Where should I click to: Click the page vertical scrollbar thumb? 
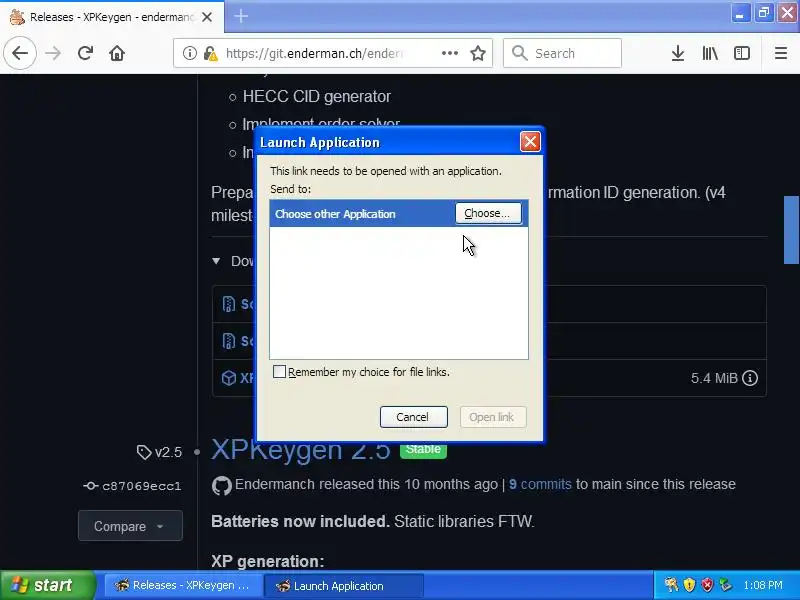pyautogui.click(x=791, y=230)
